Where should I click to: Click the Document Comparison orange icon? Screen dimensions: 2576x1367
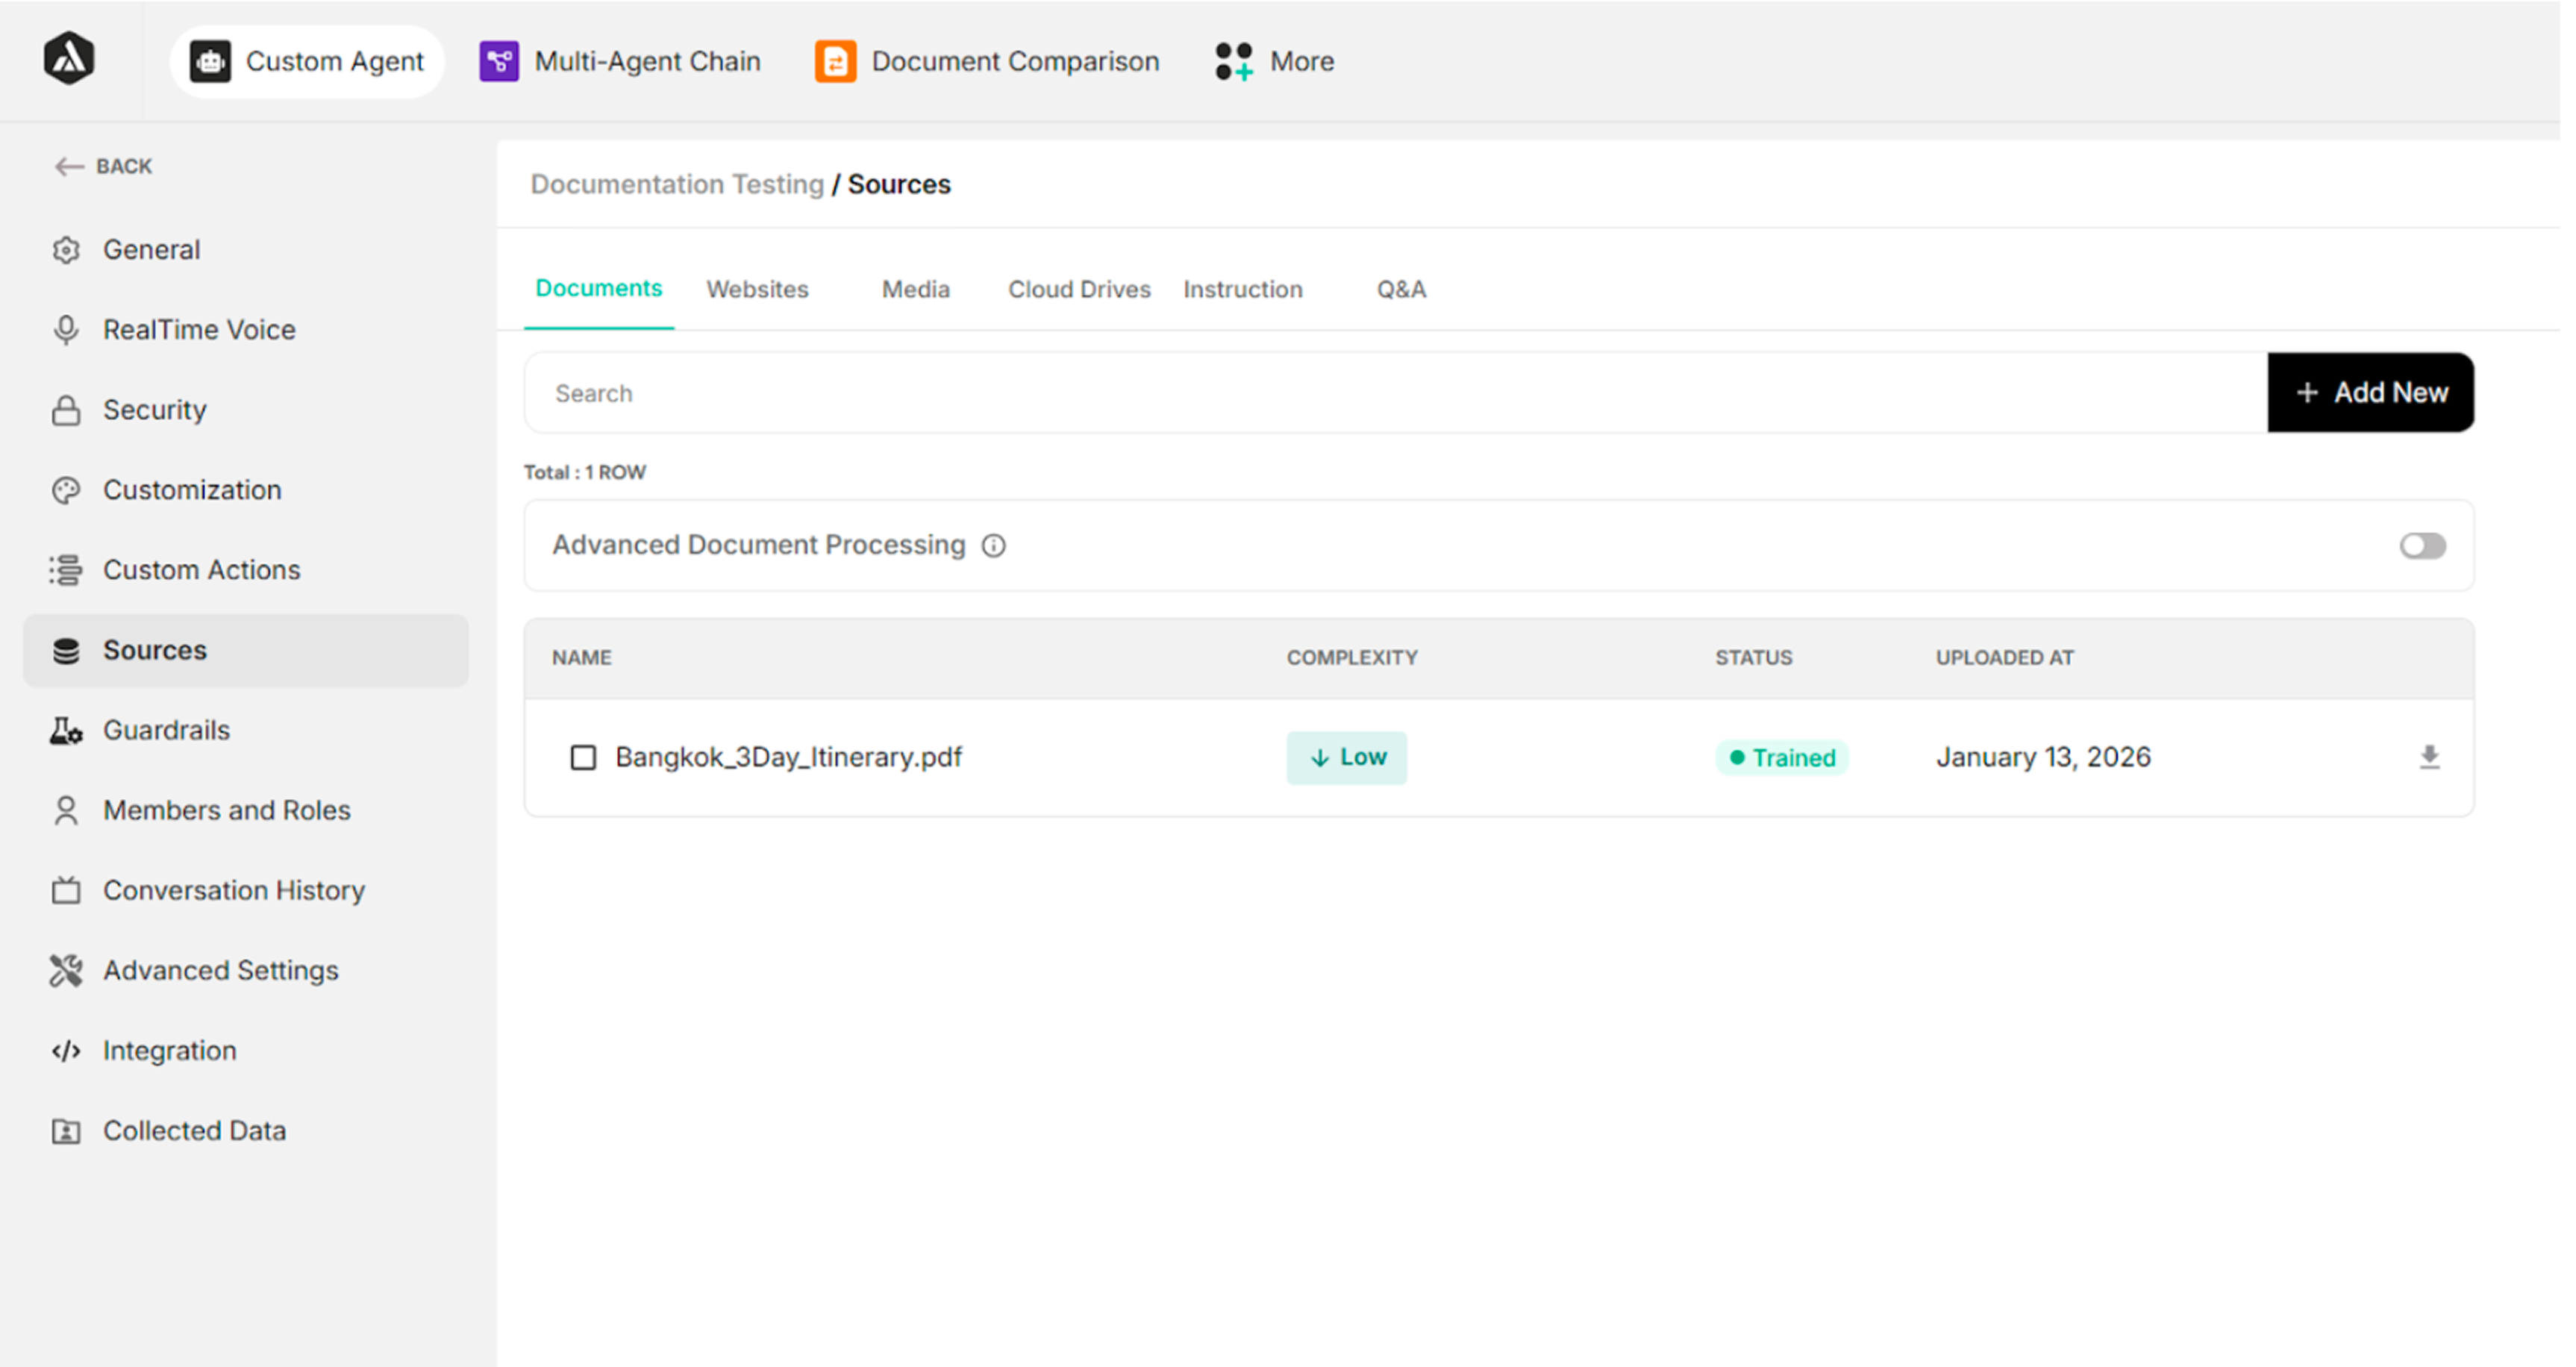pyautogui.click(x=835, y=61)
